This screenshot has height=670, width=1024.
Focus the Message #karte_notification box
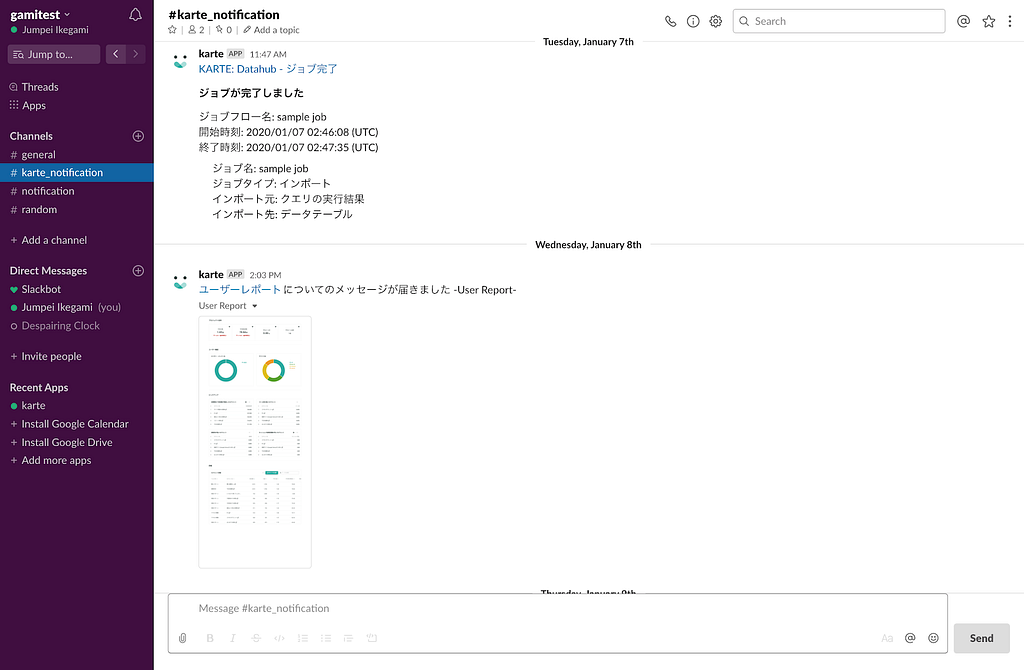[558, 608]
